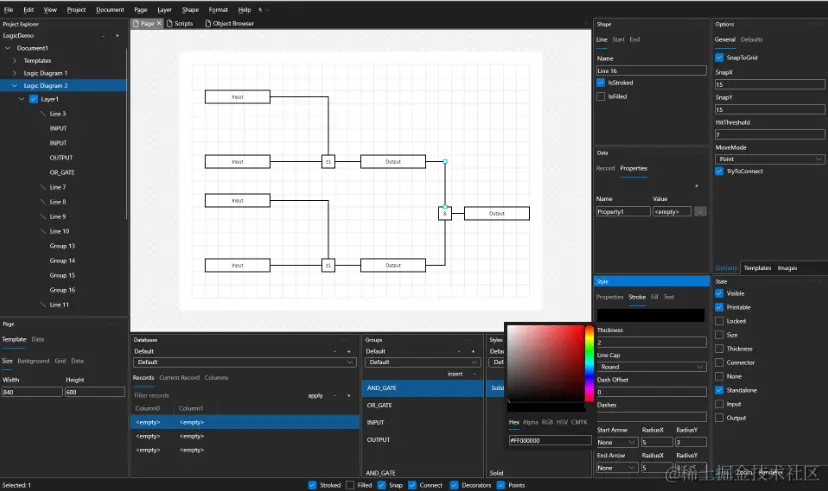Click the insert button in Groups panel
This screenshot has width=828, height=491.
point(455,374)
